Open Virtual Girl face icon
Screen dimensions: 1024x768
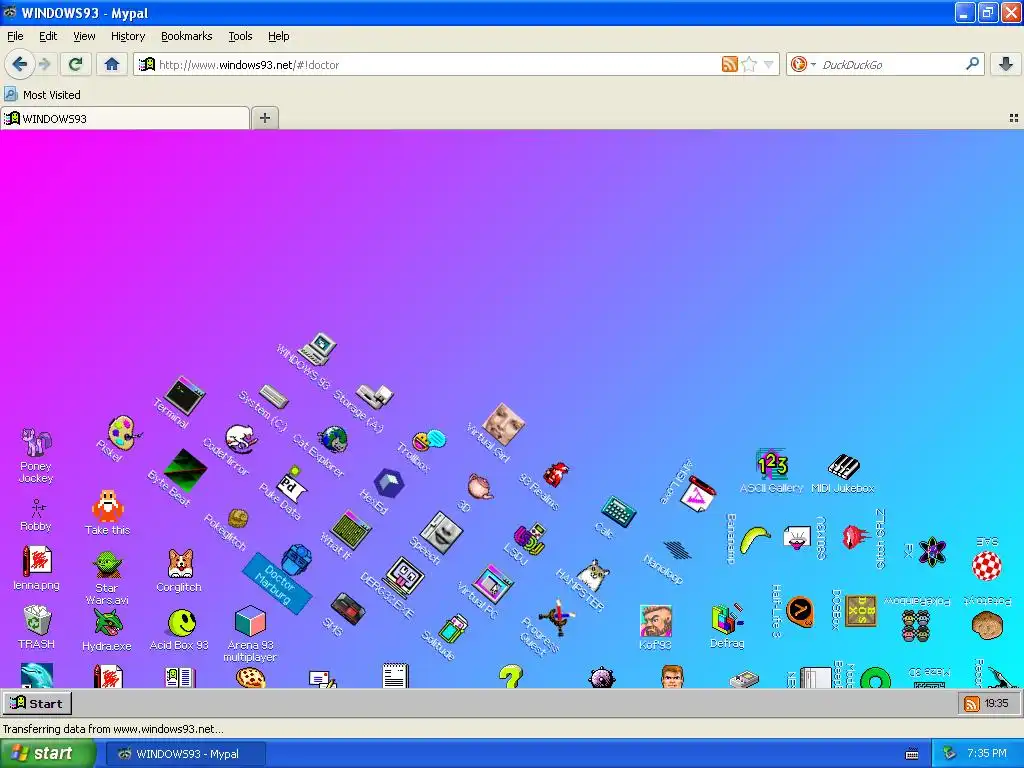pos(504,423)
